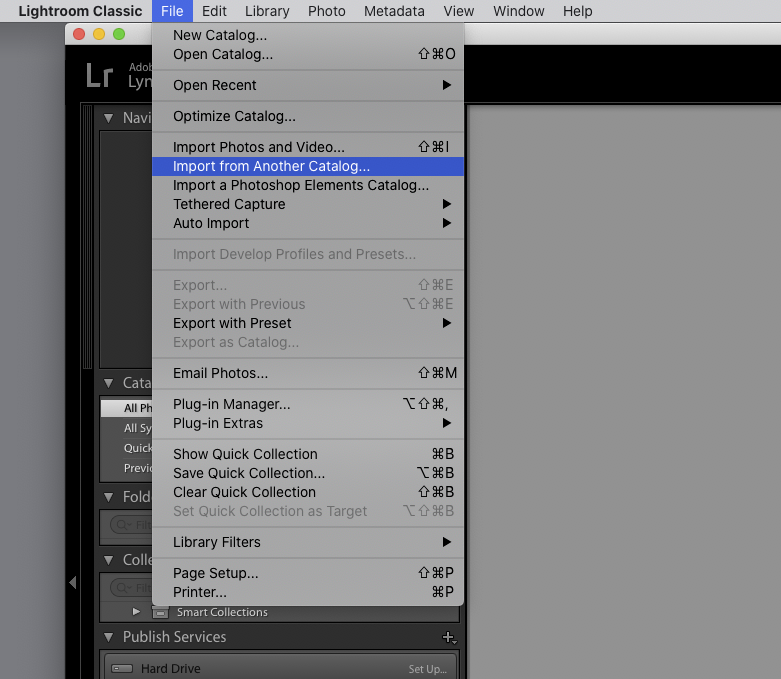Select Previous Import catalog entry
781x679 pixels.
pyautogui.click(x=127, y=468)
